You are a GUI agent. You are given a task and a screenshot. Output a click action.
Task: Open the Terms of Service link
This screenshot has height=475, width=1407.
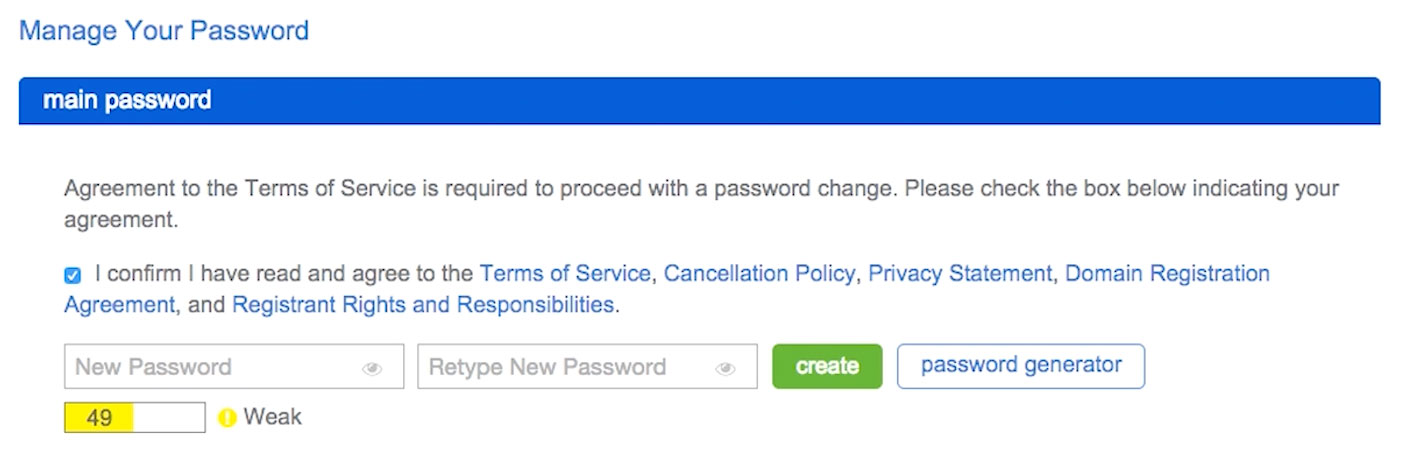tap(565, 273)
